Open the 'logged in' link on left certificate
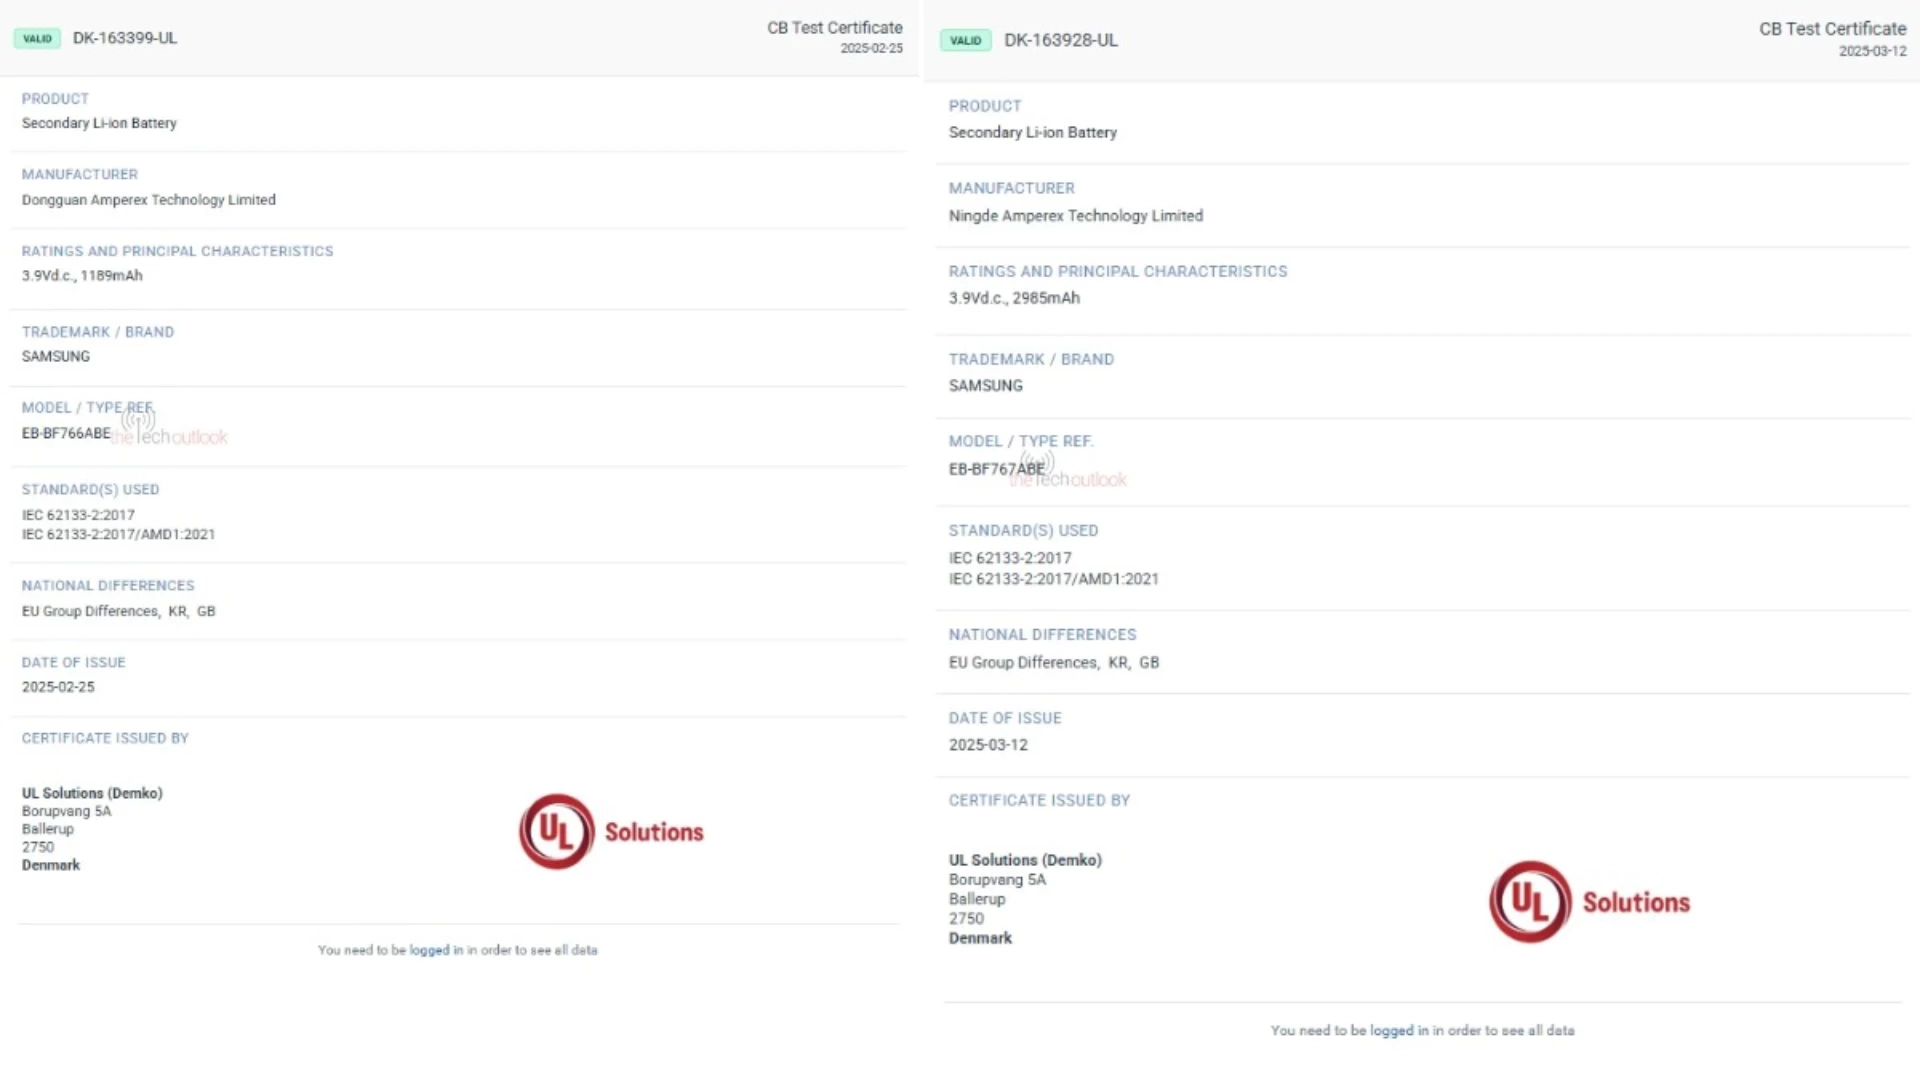The height and width of the screenshot is (1080, 1920). pyautogui.click(x=436, y=950)
